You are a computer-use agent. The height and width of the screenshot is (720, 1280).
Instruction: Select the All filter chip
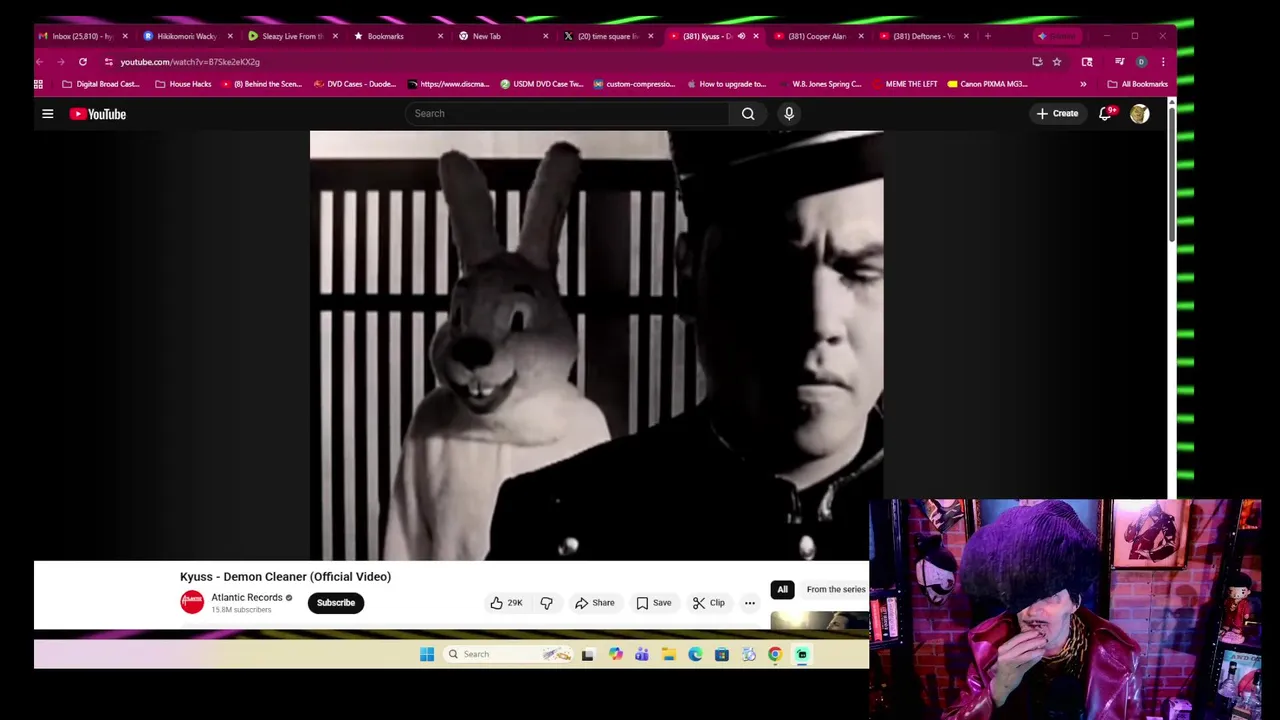[782, 590]
